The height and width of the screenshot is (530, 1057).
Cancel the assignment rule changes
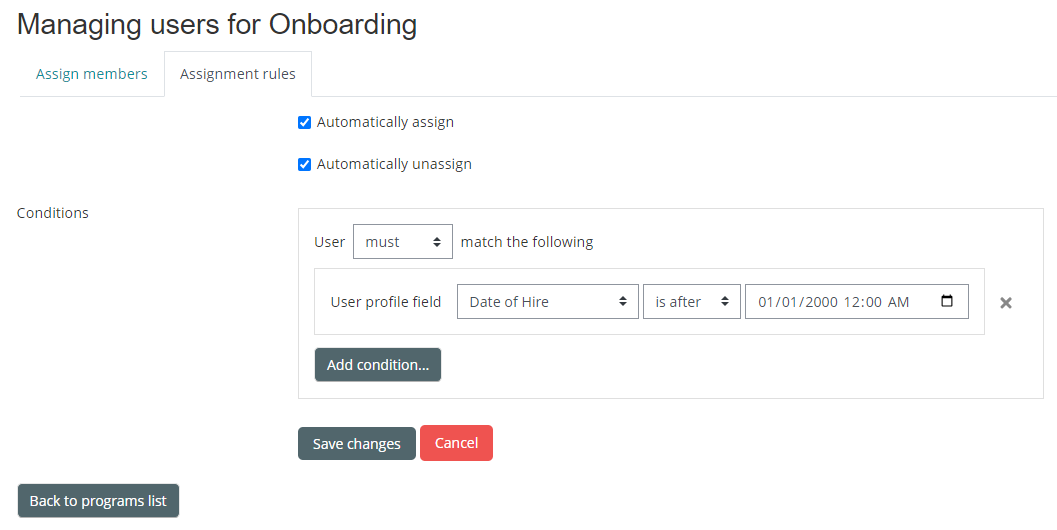click(456, 443)
